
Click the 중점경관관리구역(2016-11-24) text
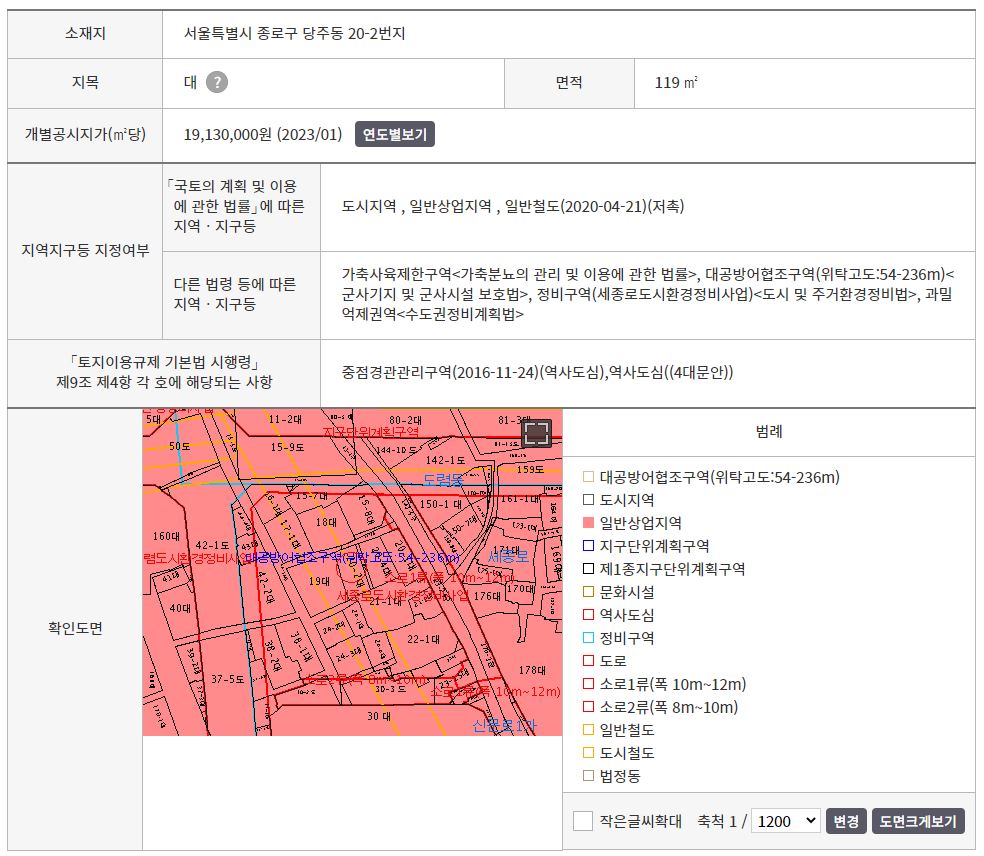pos(537,372)
